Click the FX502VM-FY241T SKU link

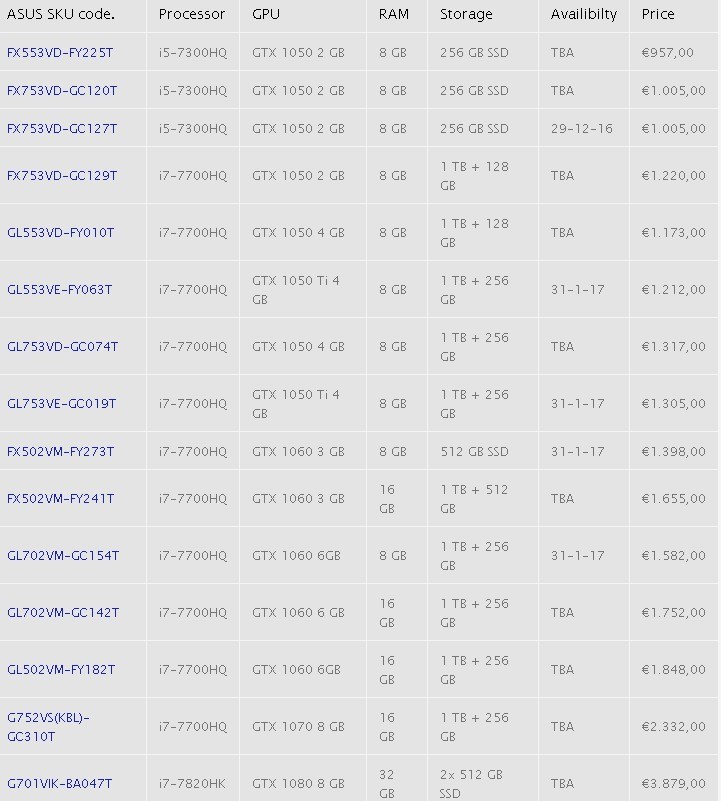point(60,498)
